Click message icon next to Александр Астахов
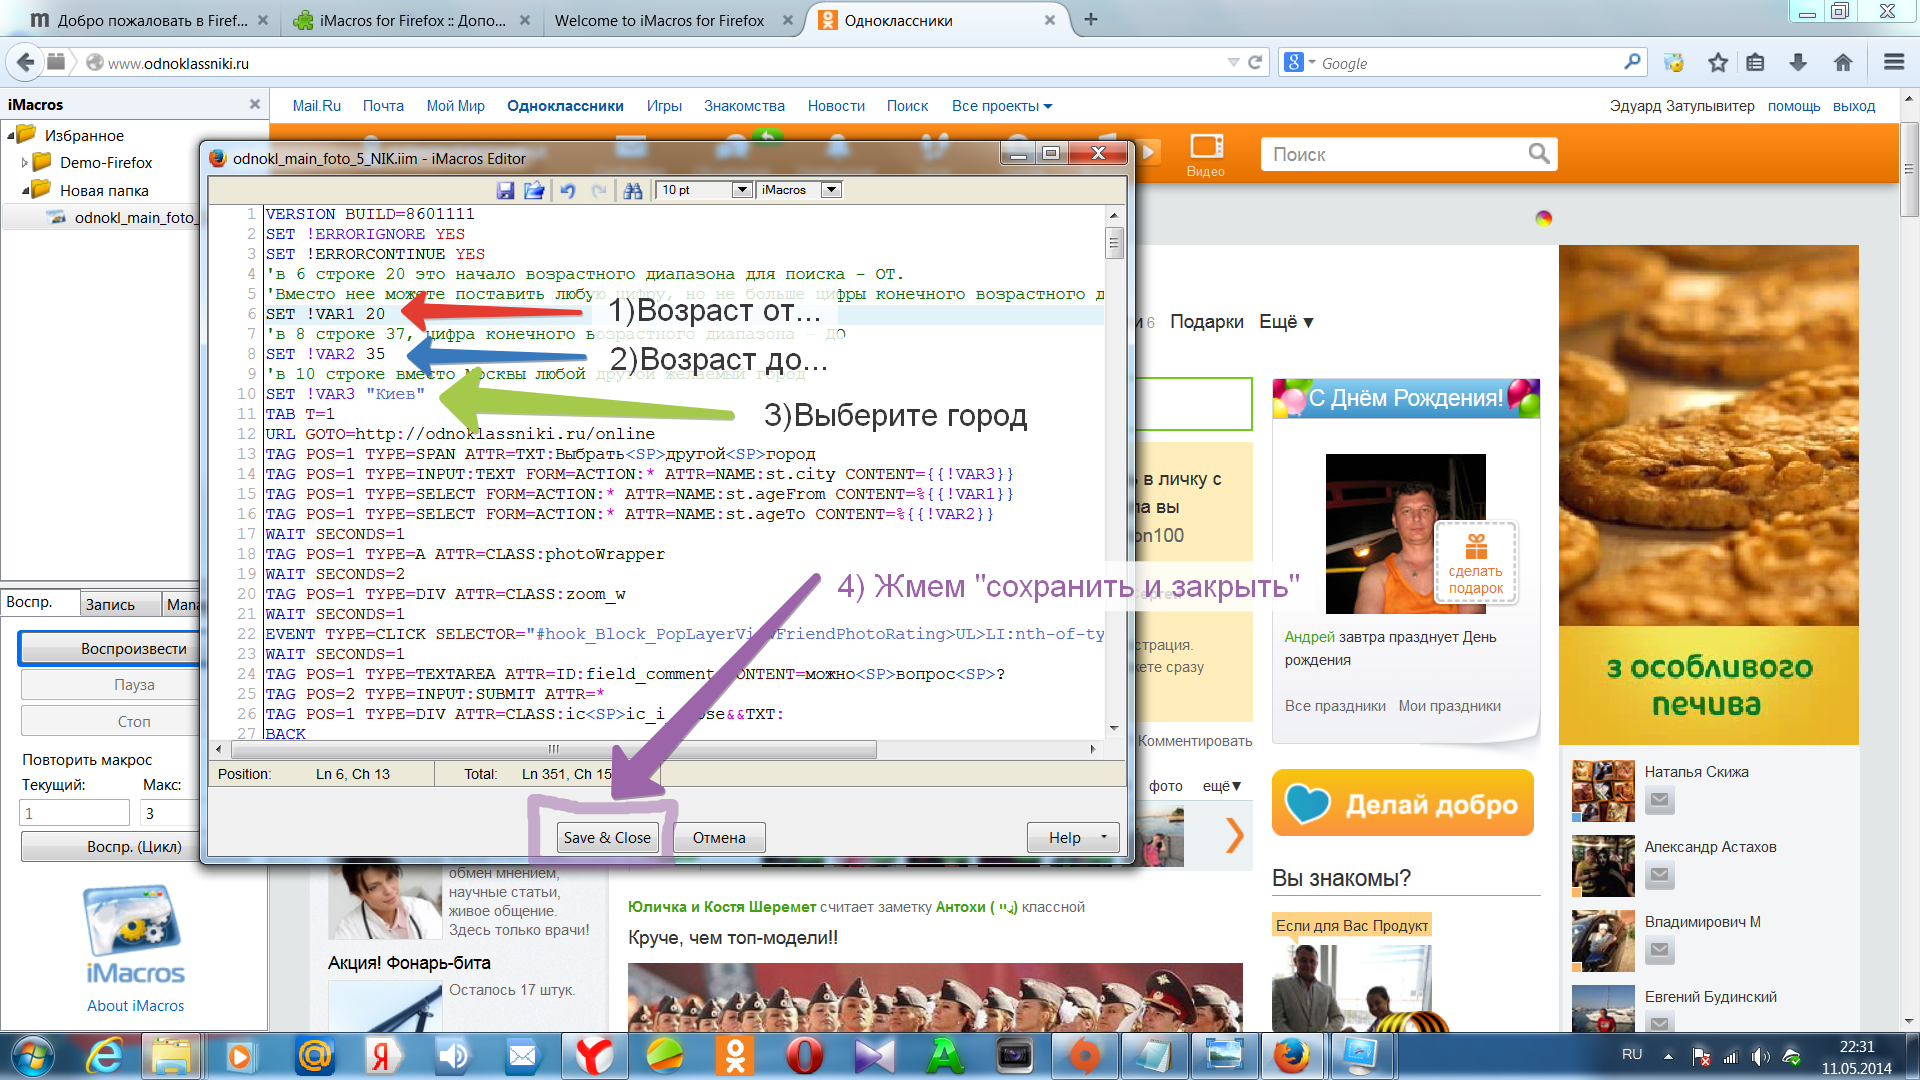 [x=1660, y=875]
